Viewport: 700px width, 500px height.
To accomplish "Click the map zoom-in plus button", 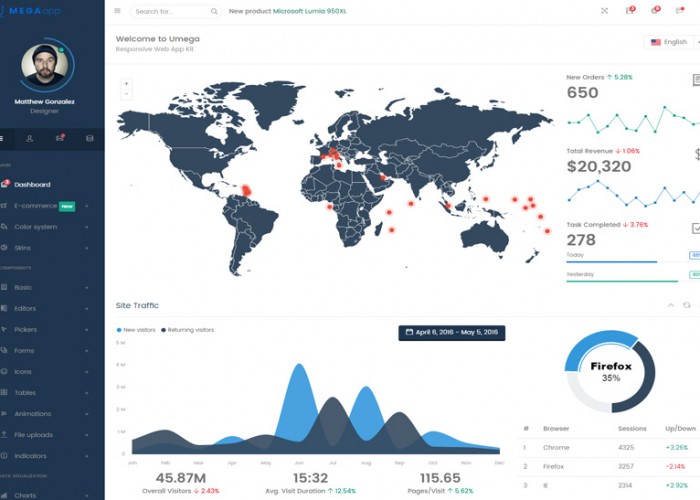I will (x=126, y=83).
